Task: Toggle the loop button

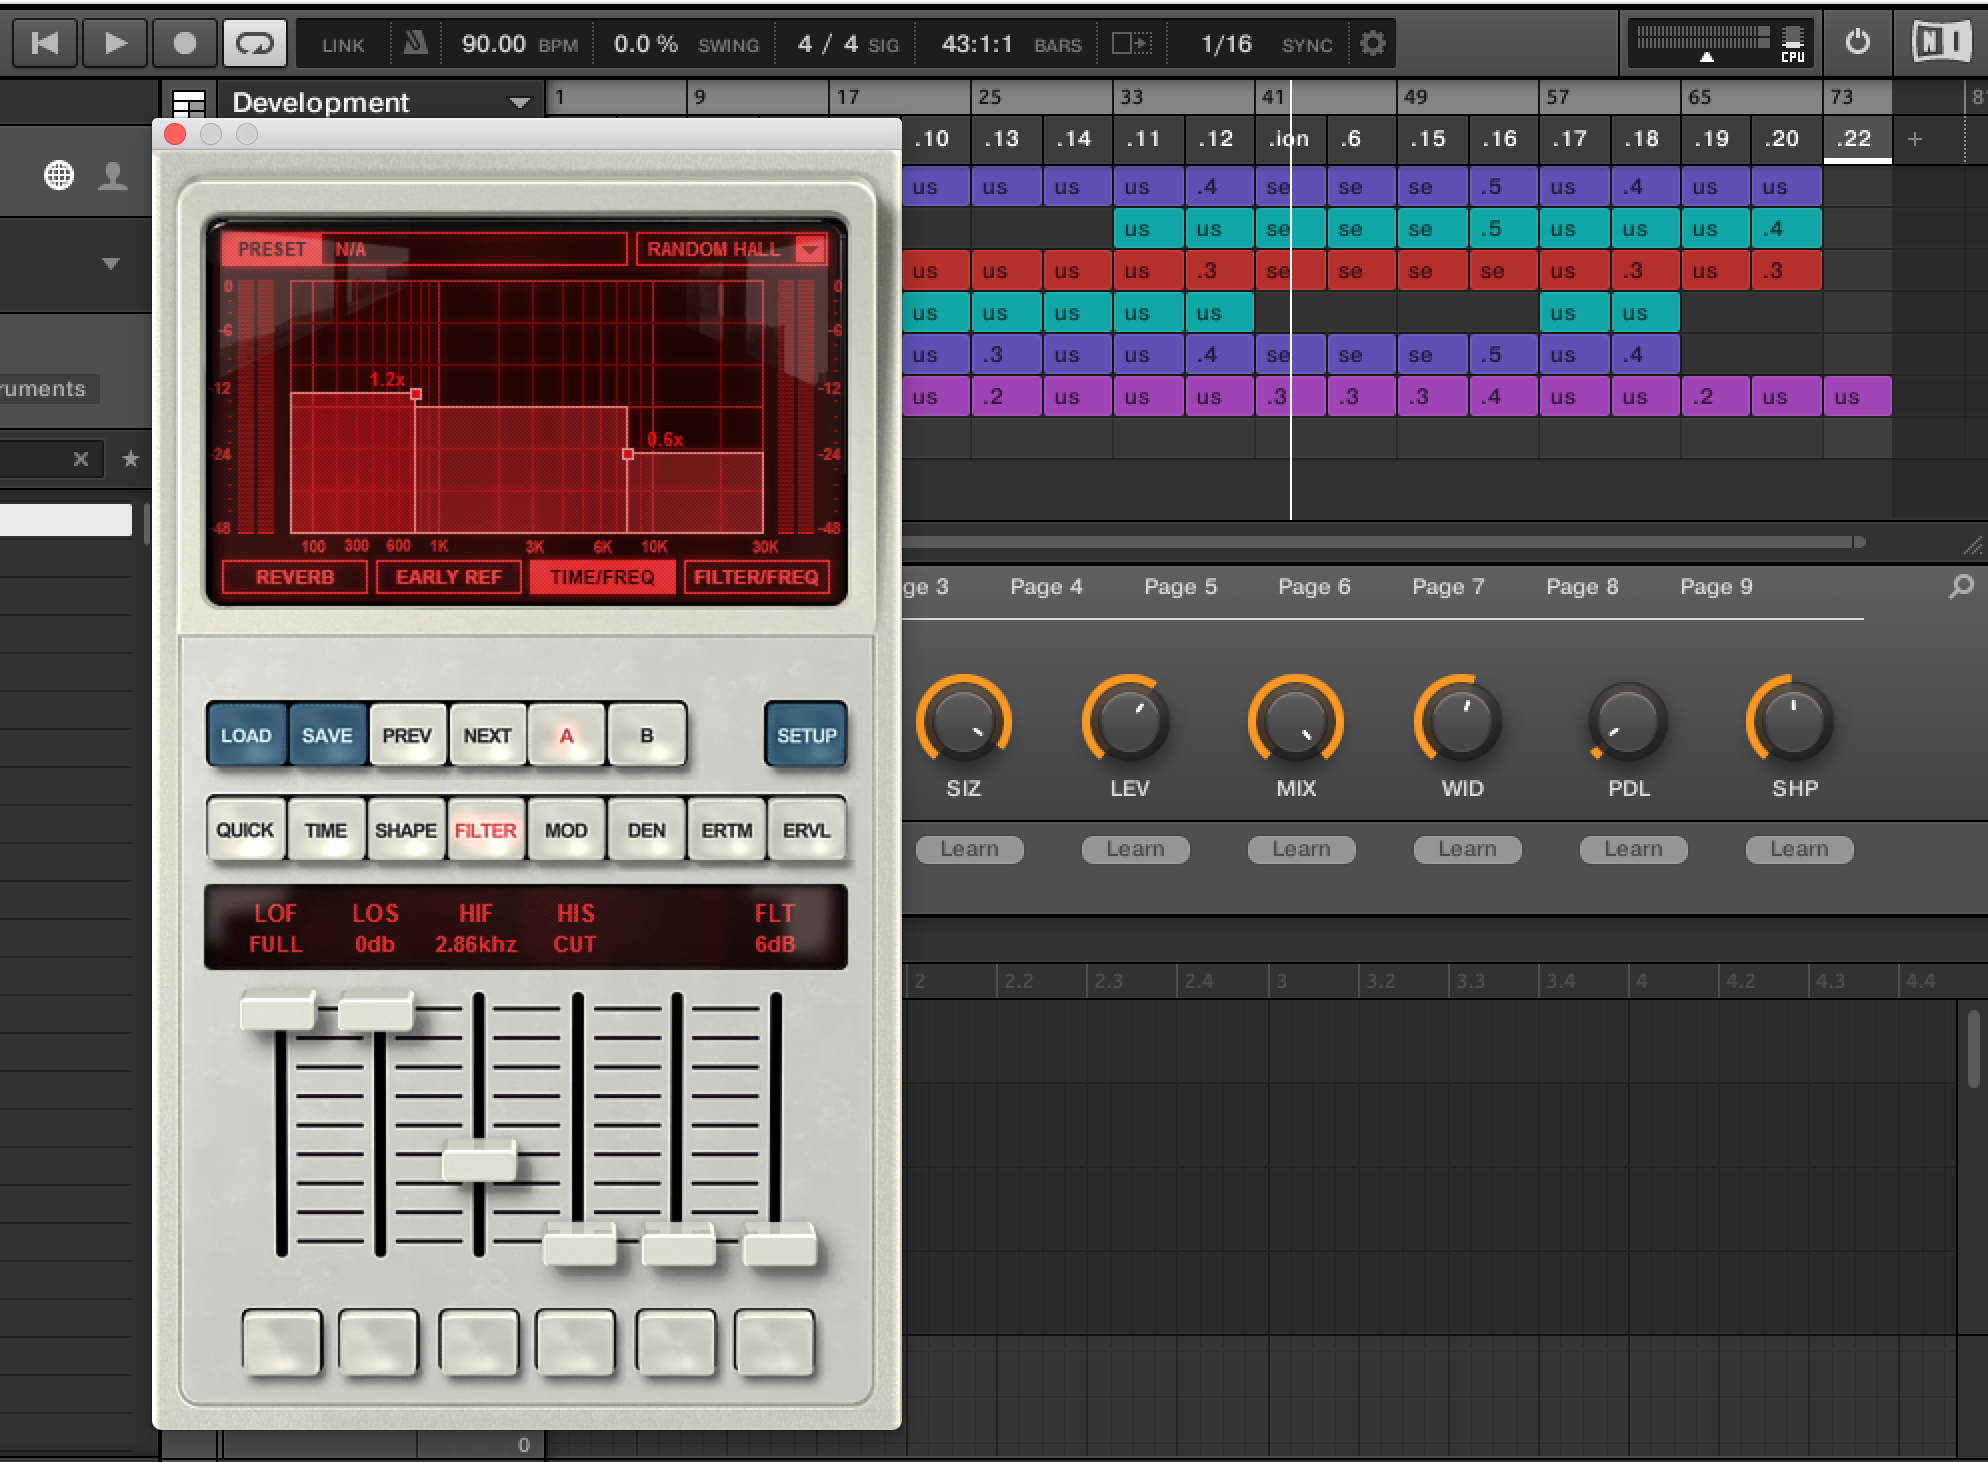Action: [254, 43]
